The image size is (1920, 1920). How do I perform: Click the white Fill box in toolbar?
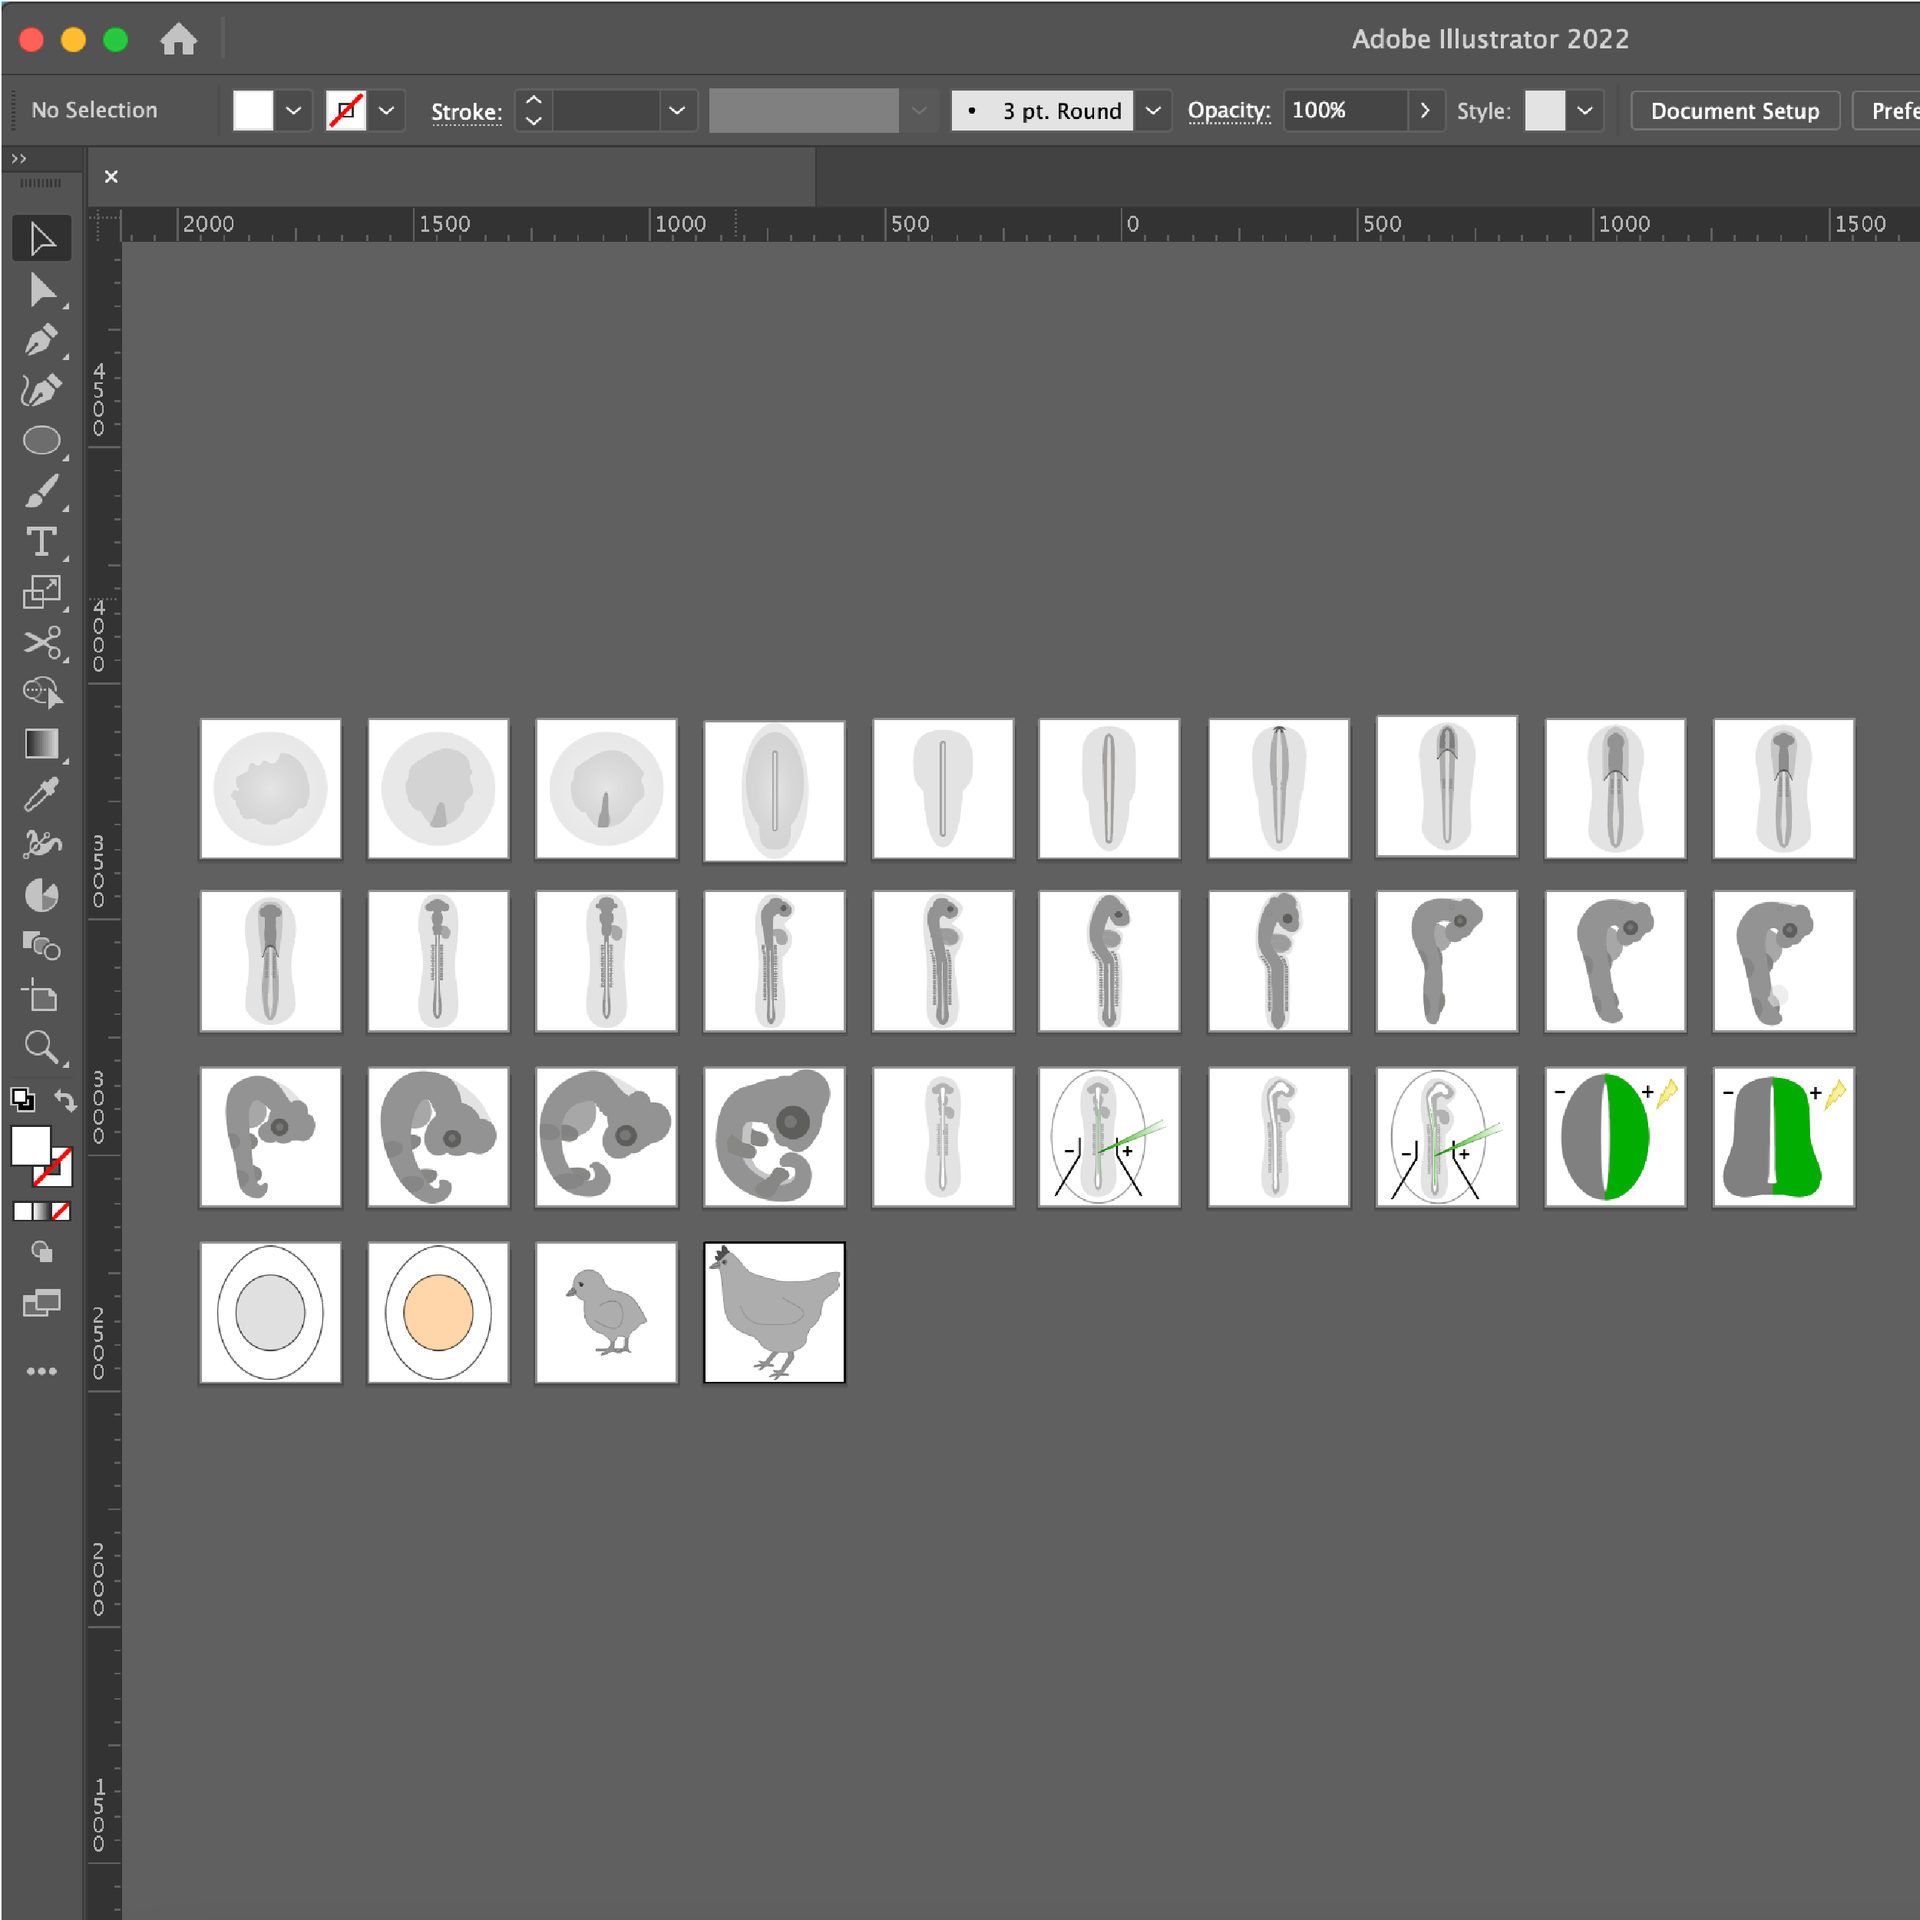pos(30,1145)
